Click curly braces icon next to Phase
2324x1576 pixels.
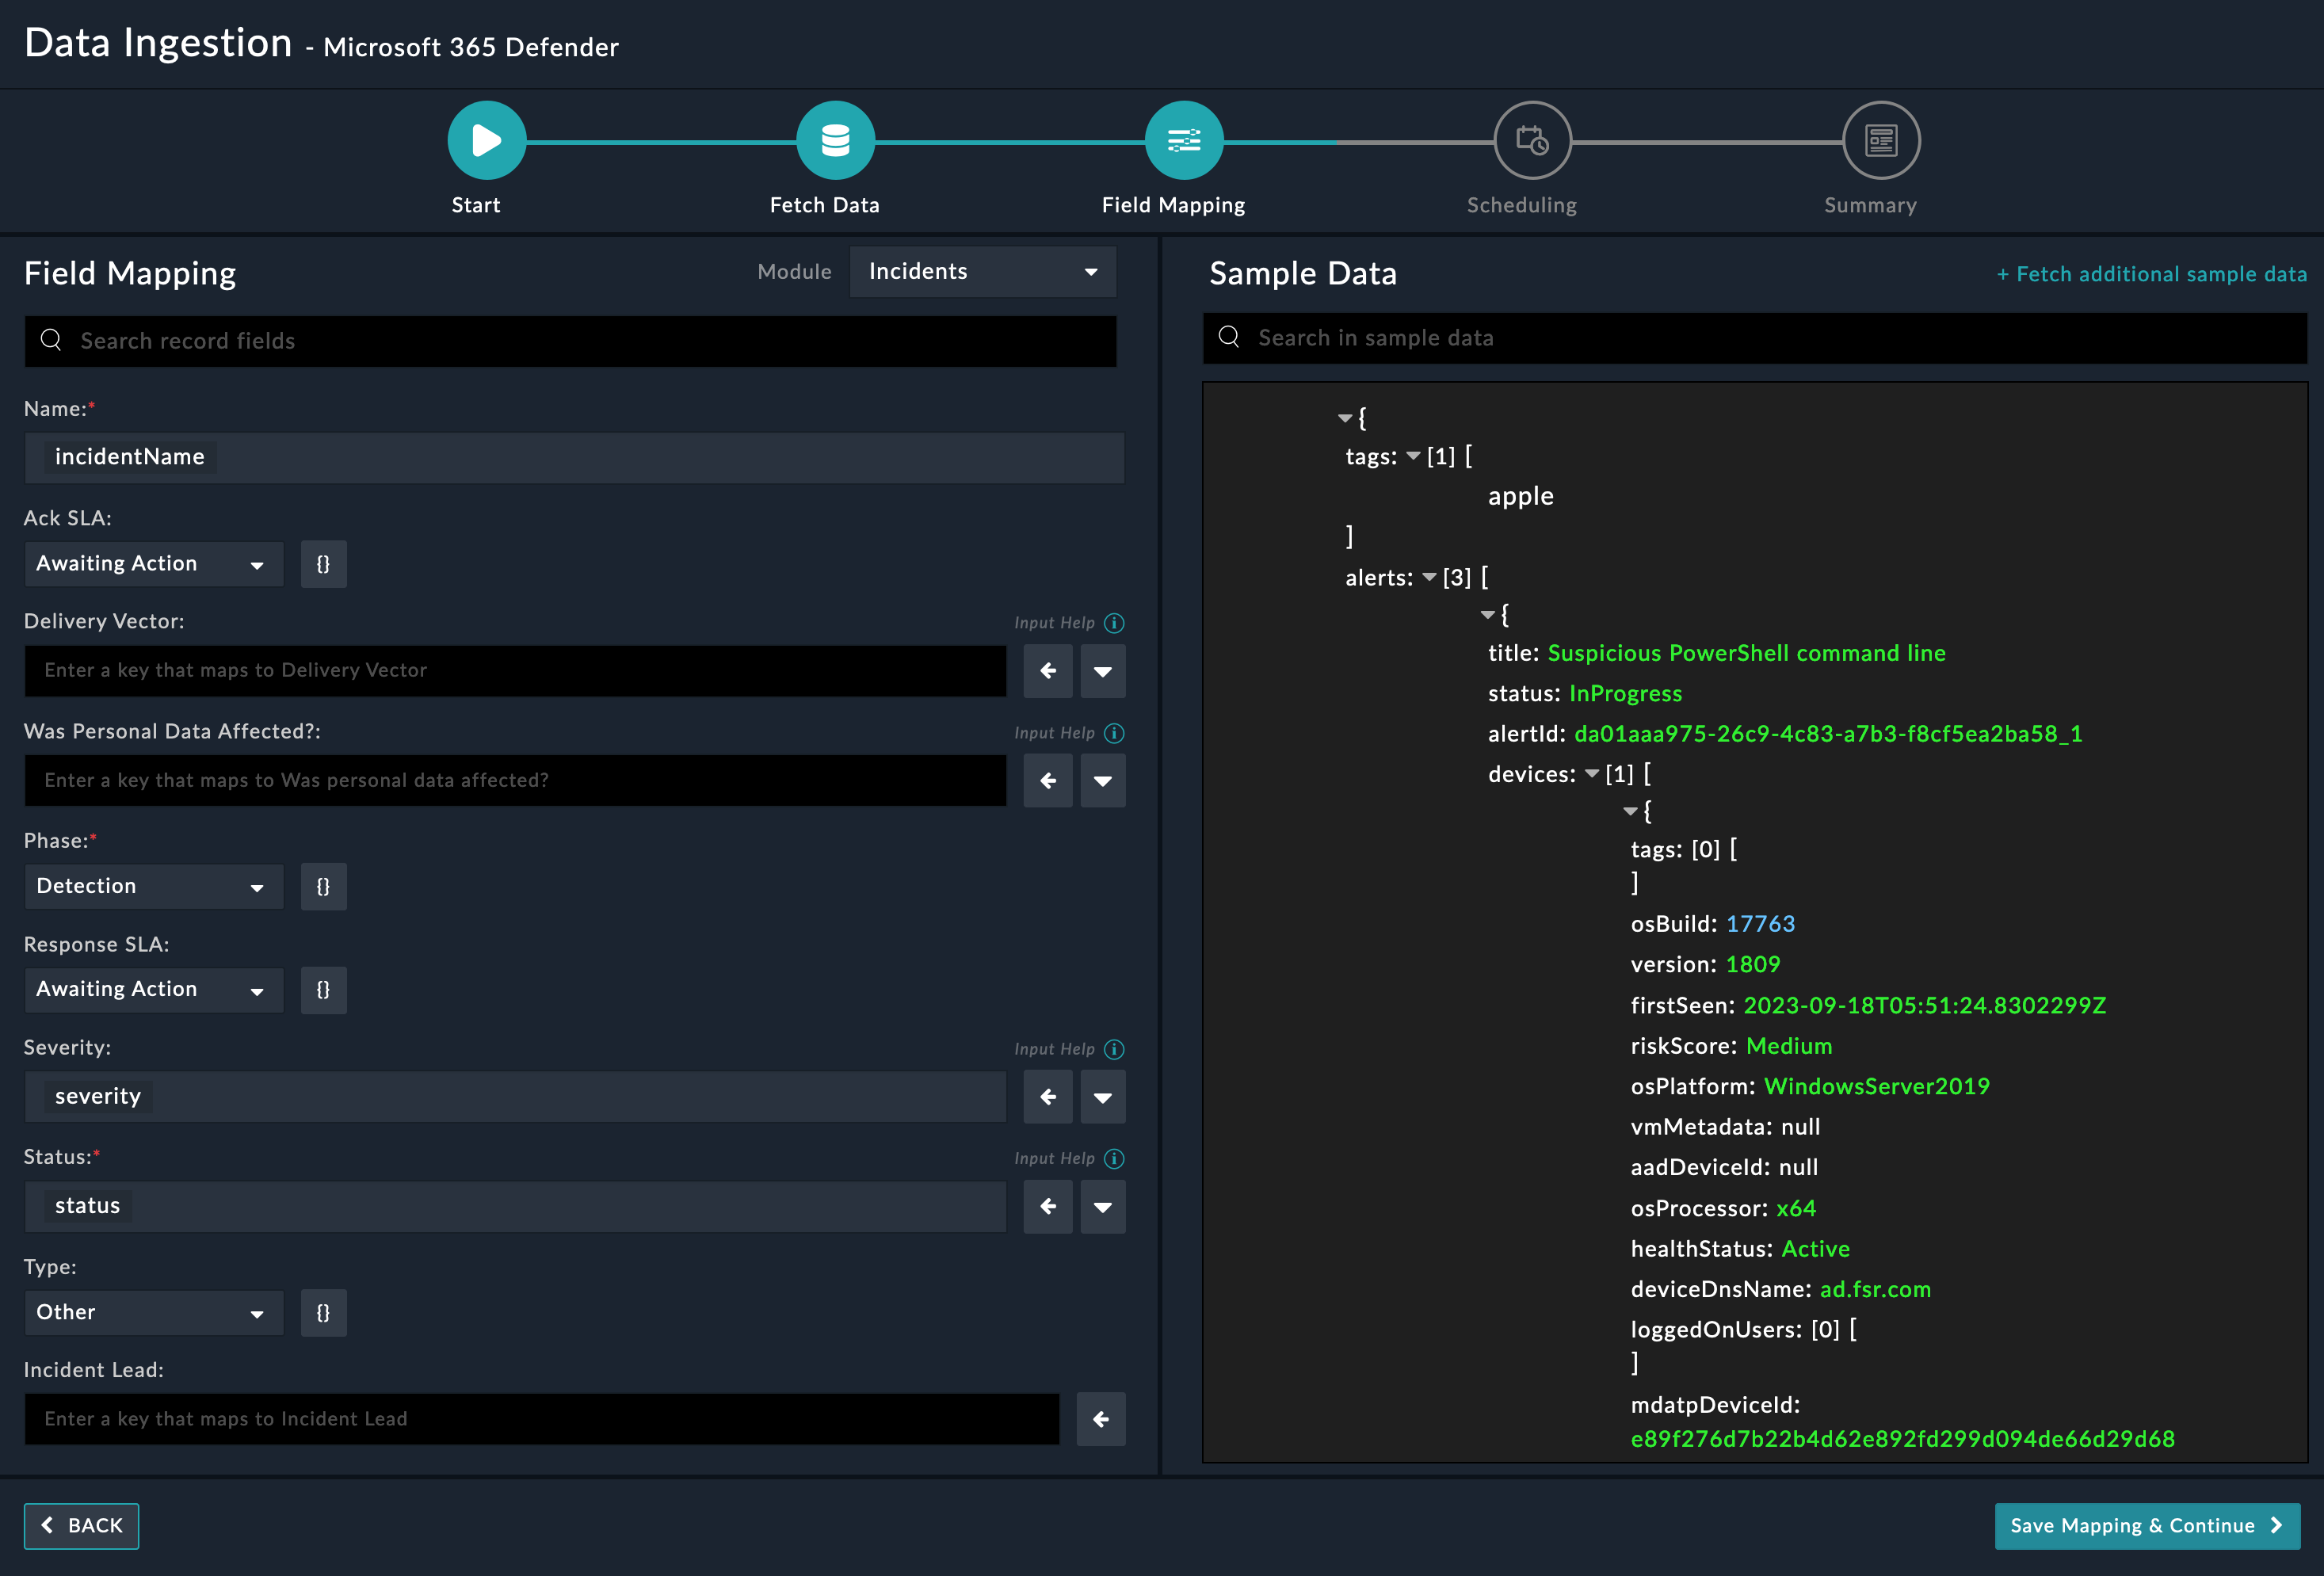click(323, 886)
